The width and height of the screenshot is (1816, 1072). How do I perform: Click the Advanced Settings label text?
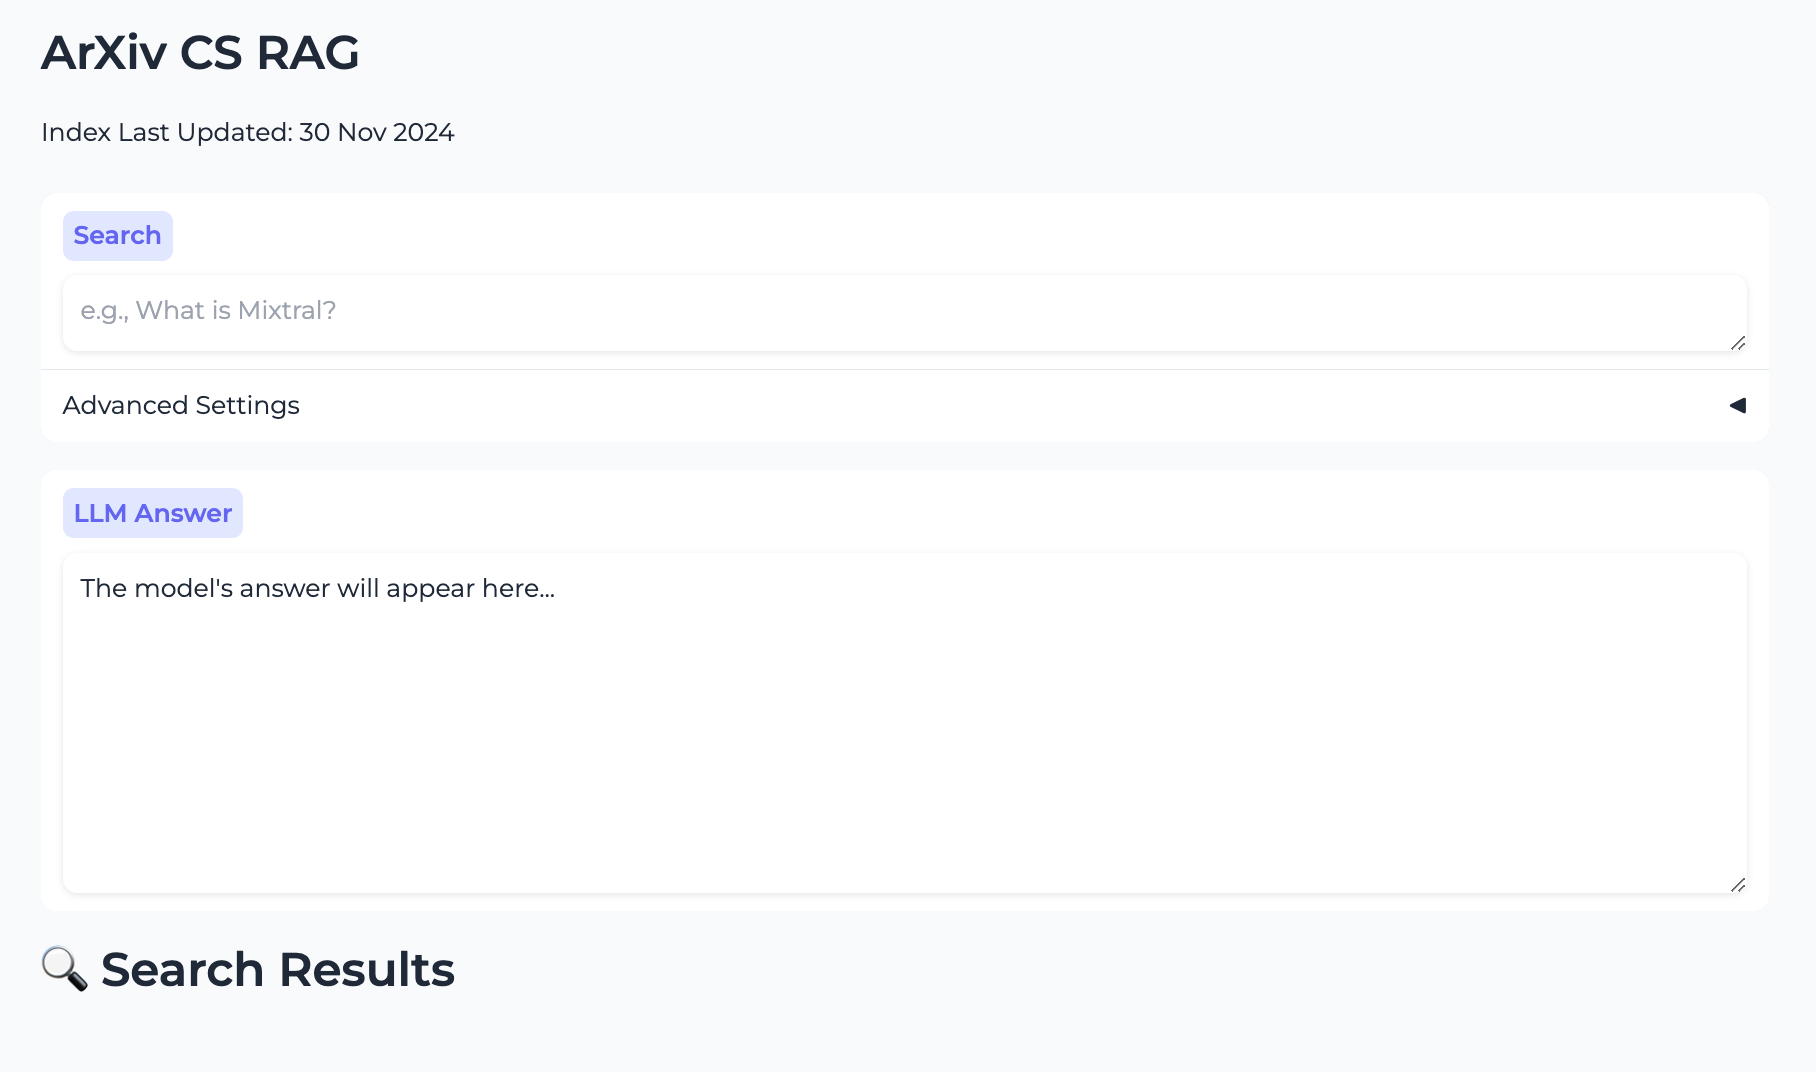point(181,405)
